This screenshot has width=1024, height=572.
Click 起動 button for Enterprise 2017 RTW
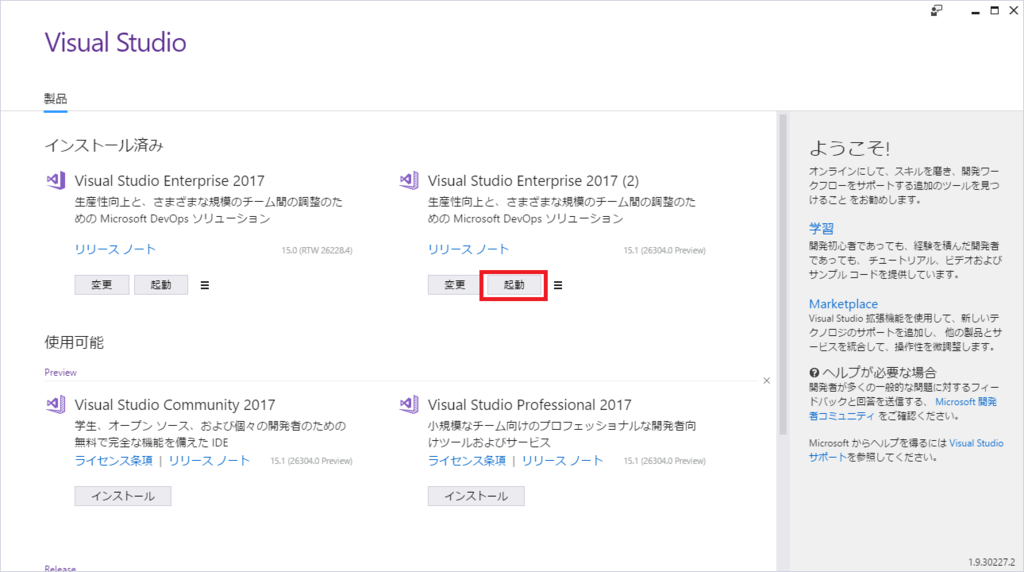pyautogui.click(x=161, y=285)
